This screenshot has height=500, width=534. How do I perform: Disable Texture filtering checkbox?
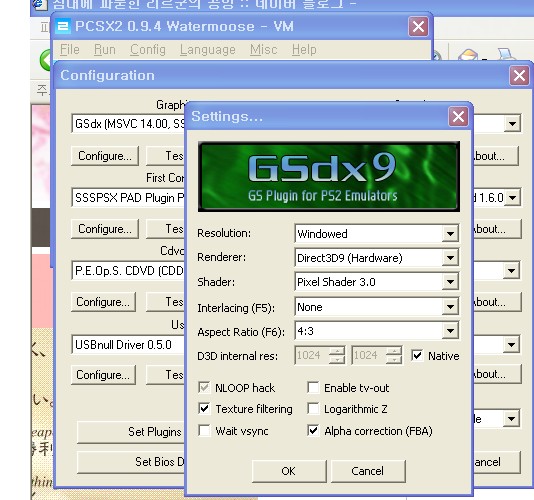(x=204, y=408)
